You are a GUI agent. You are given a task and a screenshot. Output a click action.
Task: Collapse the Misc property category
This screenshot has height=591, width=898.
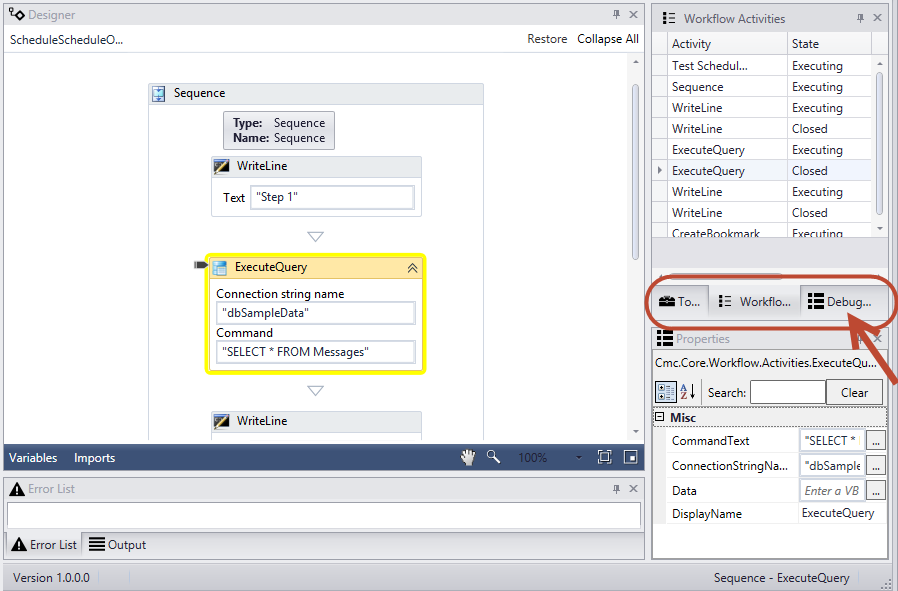point(661,418)
